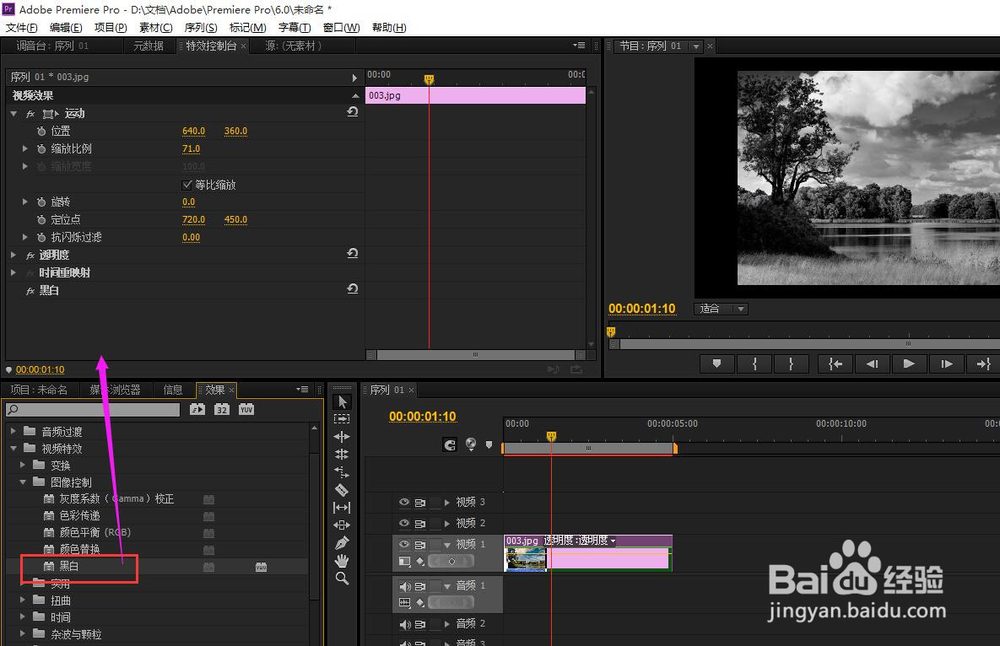Add marker in program monitor
The width and height of the screenshot is (1000, 646).
coord(717,363)
